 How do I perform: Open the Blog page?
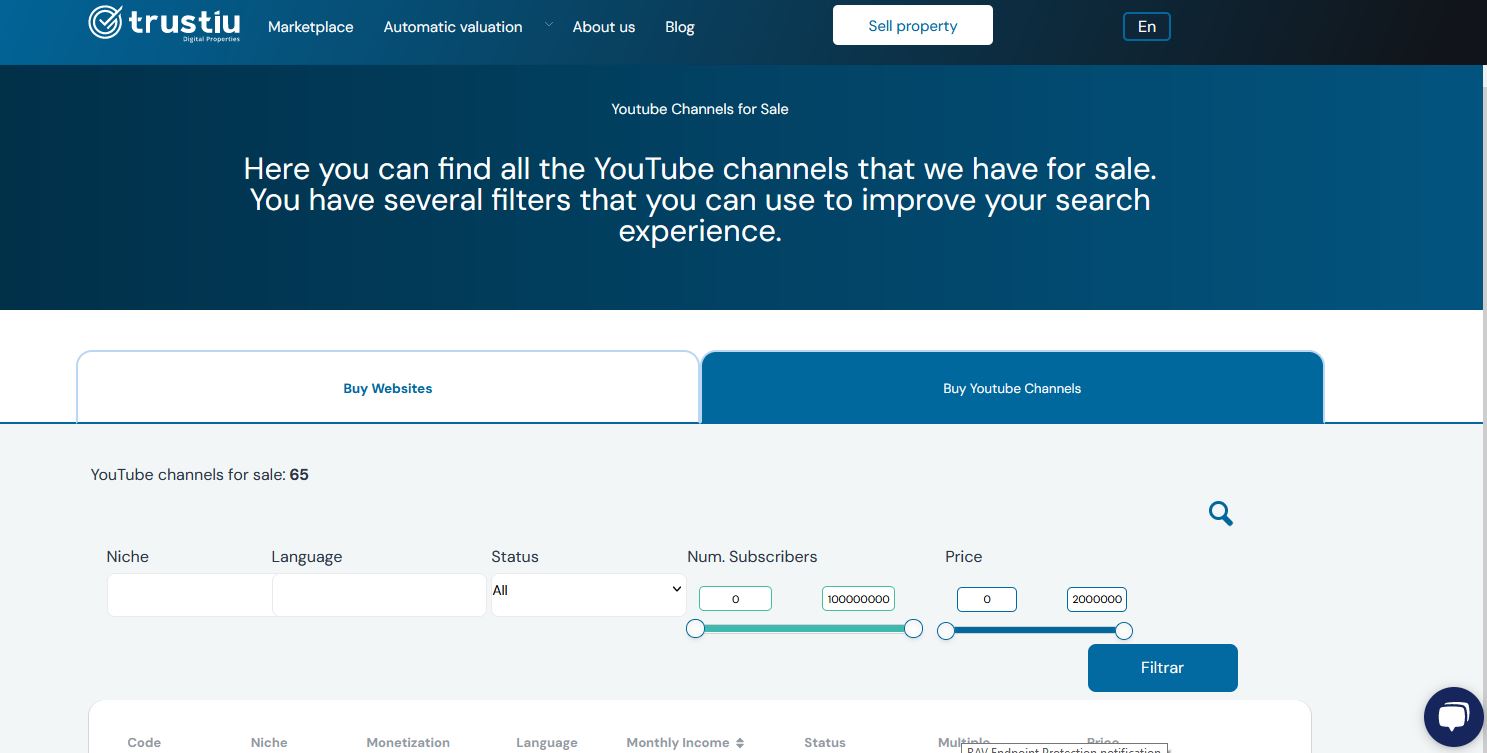[x=680, y=27]
